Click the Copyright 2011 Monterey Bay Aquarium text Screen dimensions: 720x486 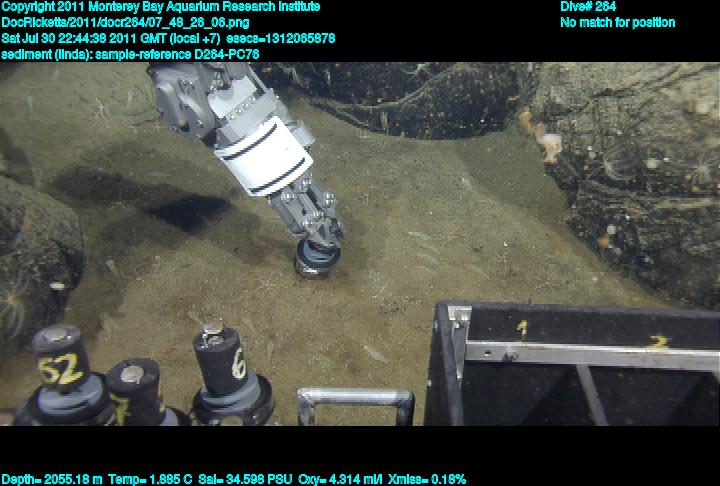click(x=160, y=7)
